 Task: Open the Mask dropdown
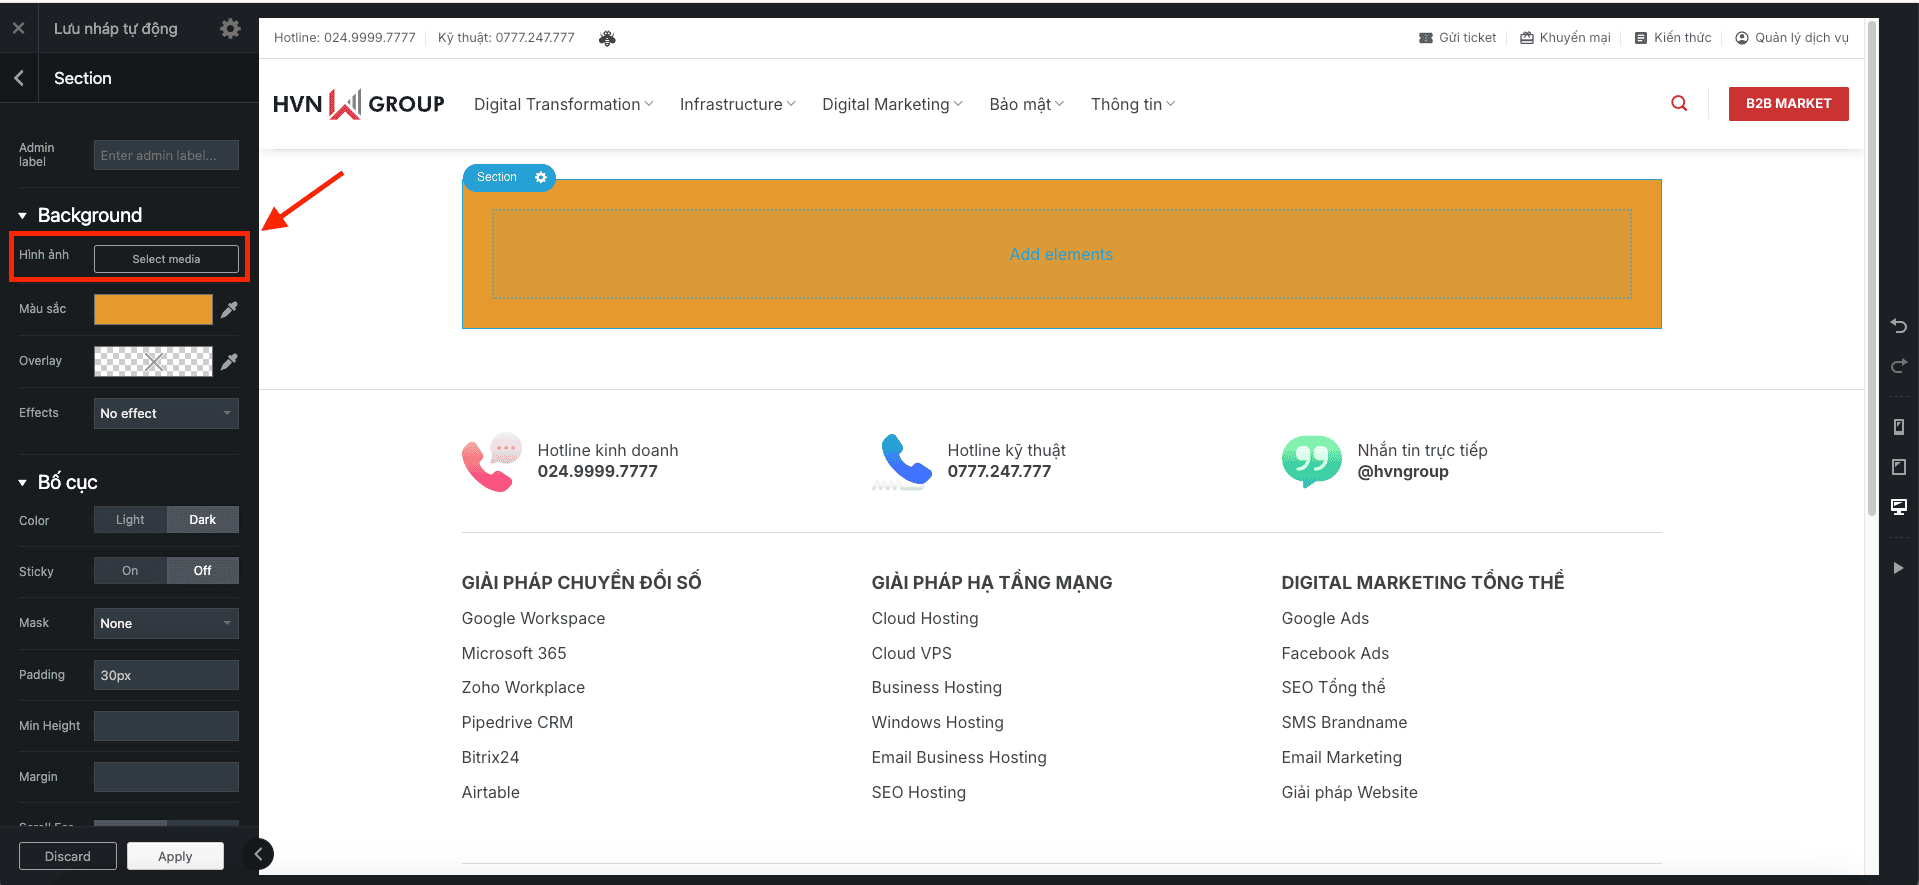click(x=166, y=624)
